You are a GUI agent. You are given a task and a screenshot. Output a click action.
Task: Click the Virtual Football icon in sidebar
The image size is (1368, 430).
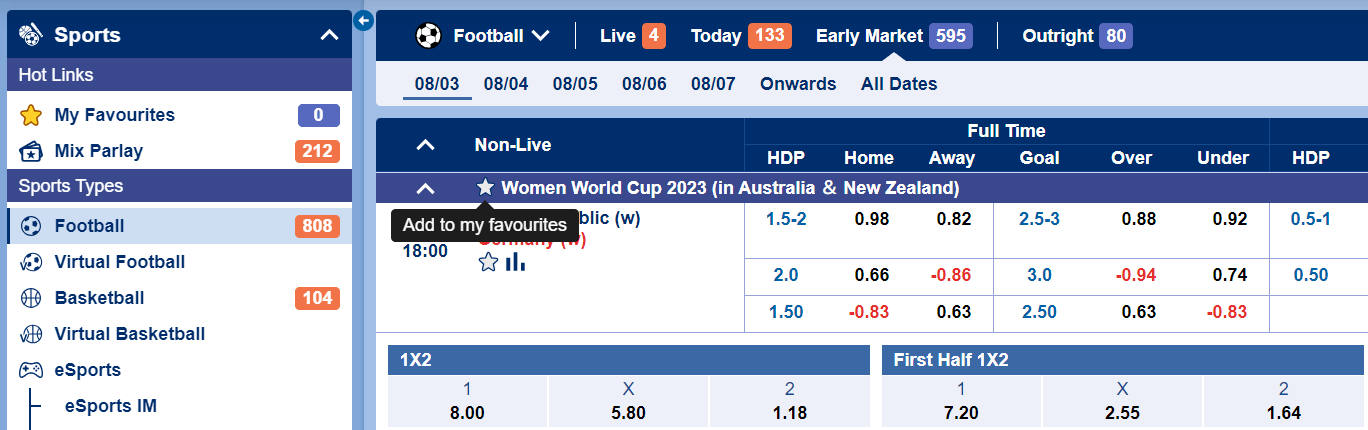(x=31, y=262)
